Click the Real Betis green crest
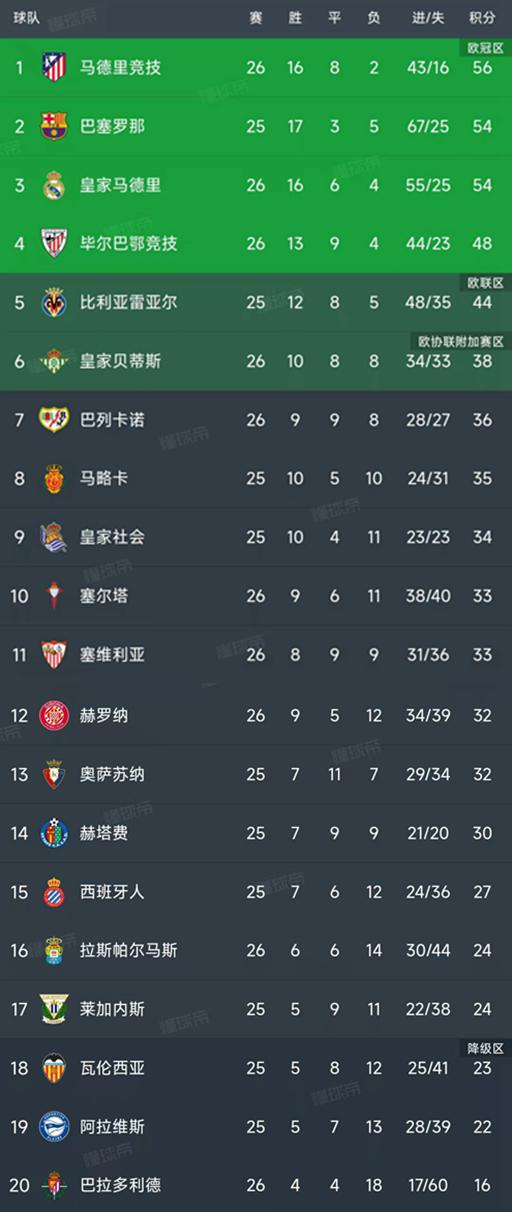 [53, 361]
